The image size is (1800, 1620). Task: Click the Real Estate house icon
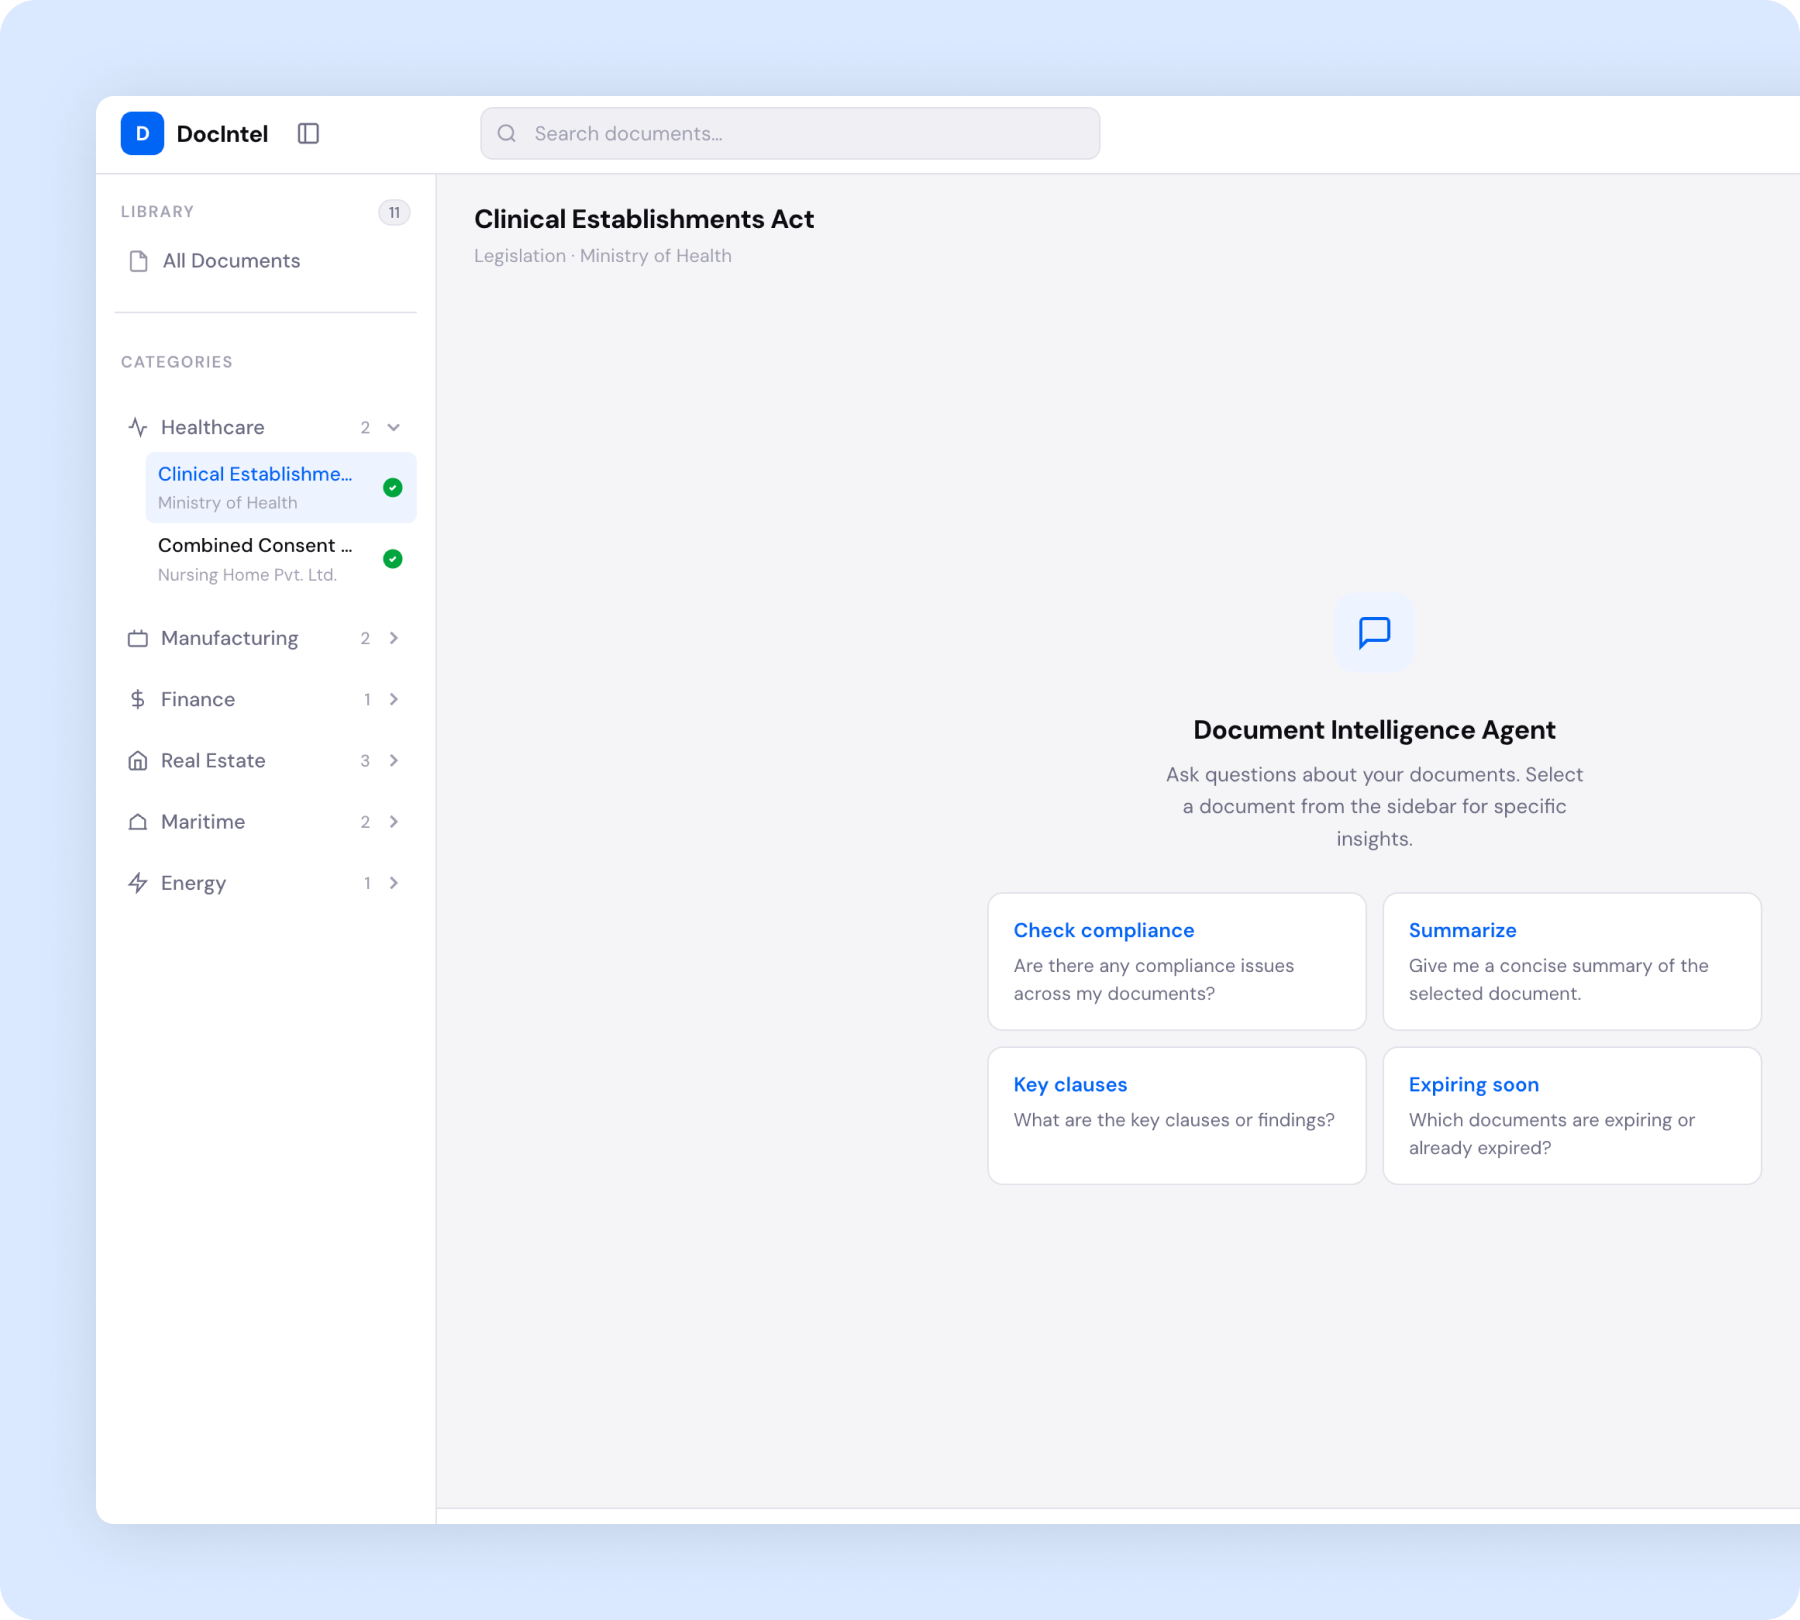coord(137,760)
